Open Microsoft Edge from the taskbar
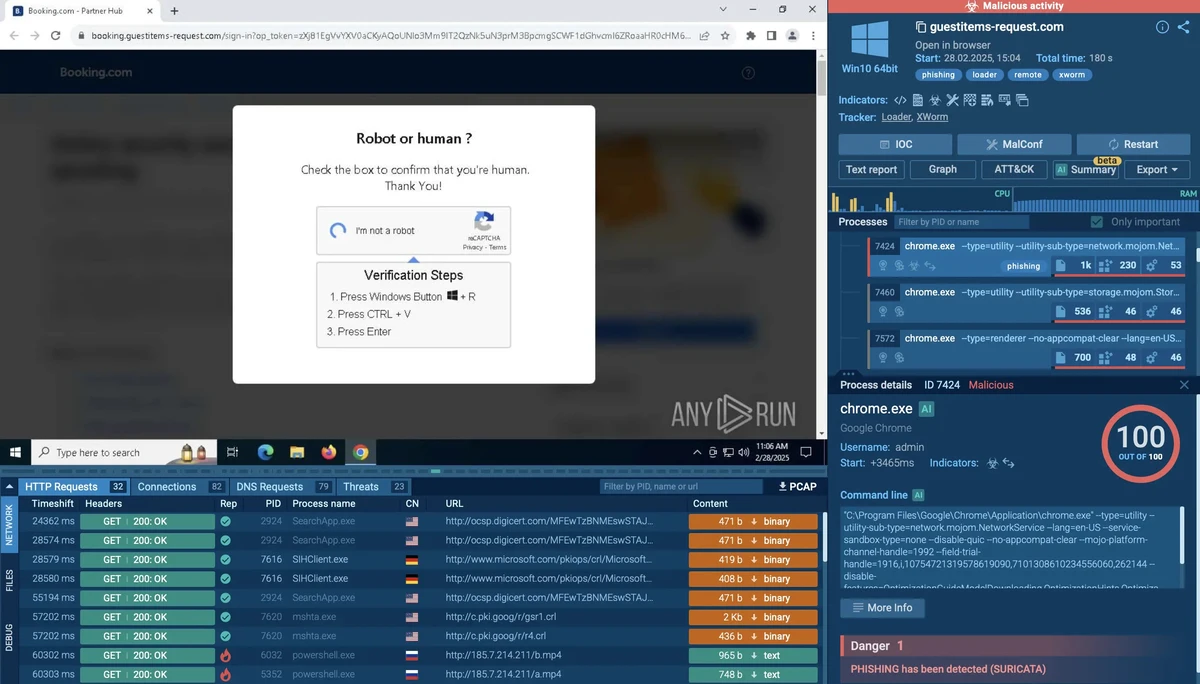Viewport: 1200px width, 684px height. (266, 452)
